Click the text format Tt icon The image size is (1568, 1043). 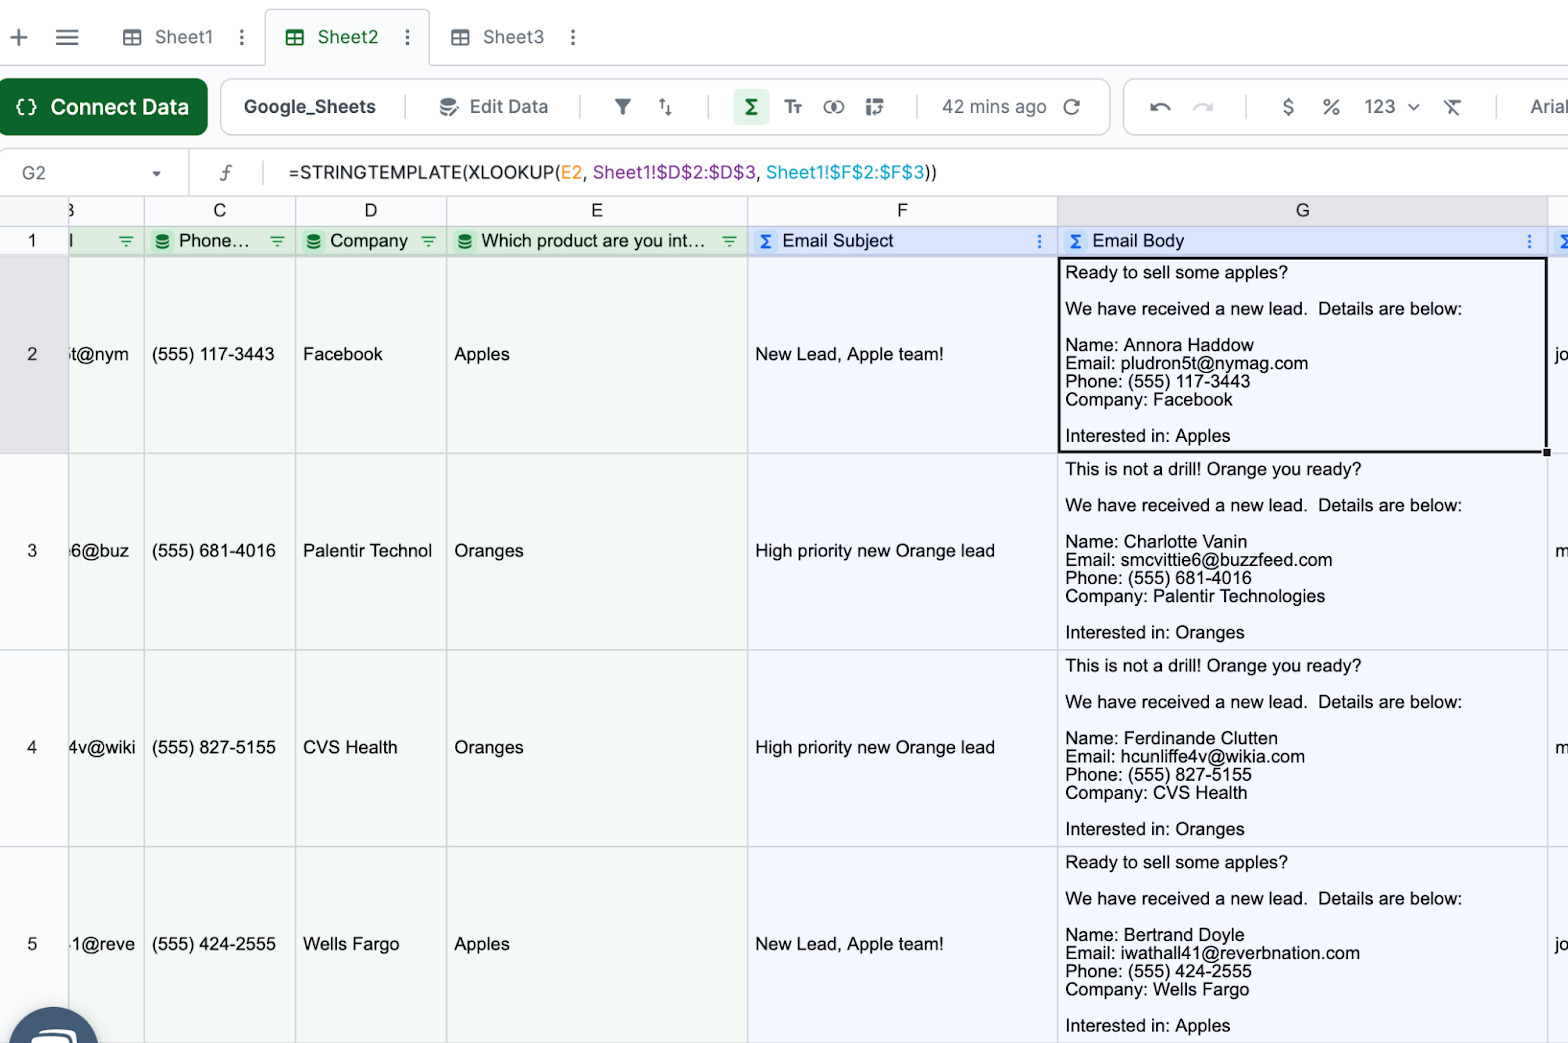coord(793,107)
